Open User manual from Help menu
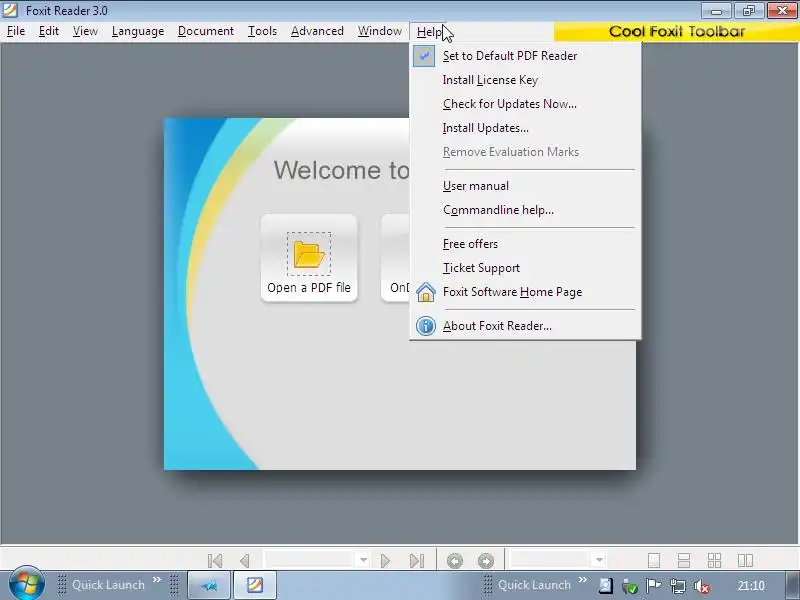Viewport: 800px width, 600px height. [x=525, y=186]
